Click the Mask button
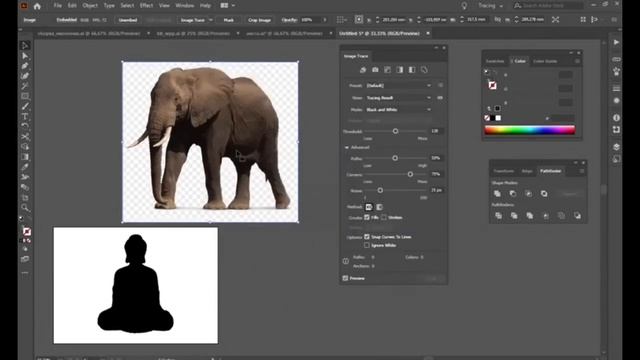 coord(229,20)
